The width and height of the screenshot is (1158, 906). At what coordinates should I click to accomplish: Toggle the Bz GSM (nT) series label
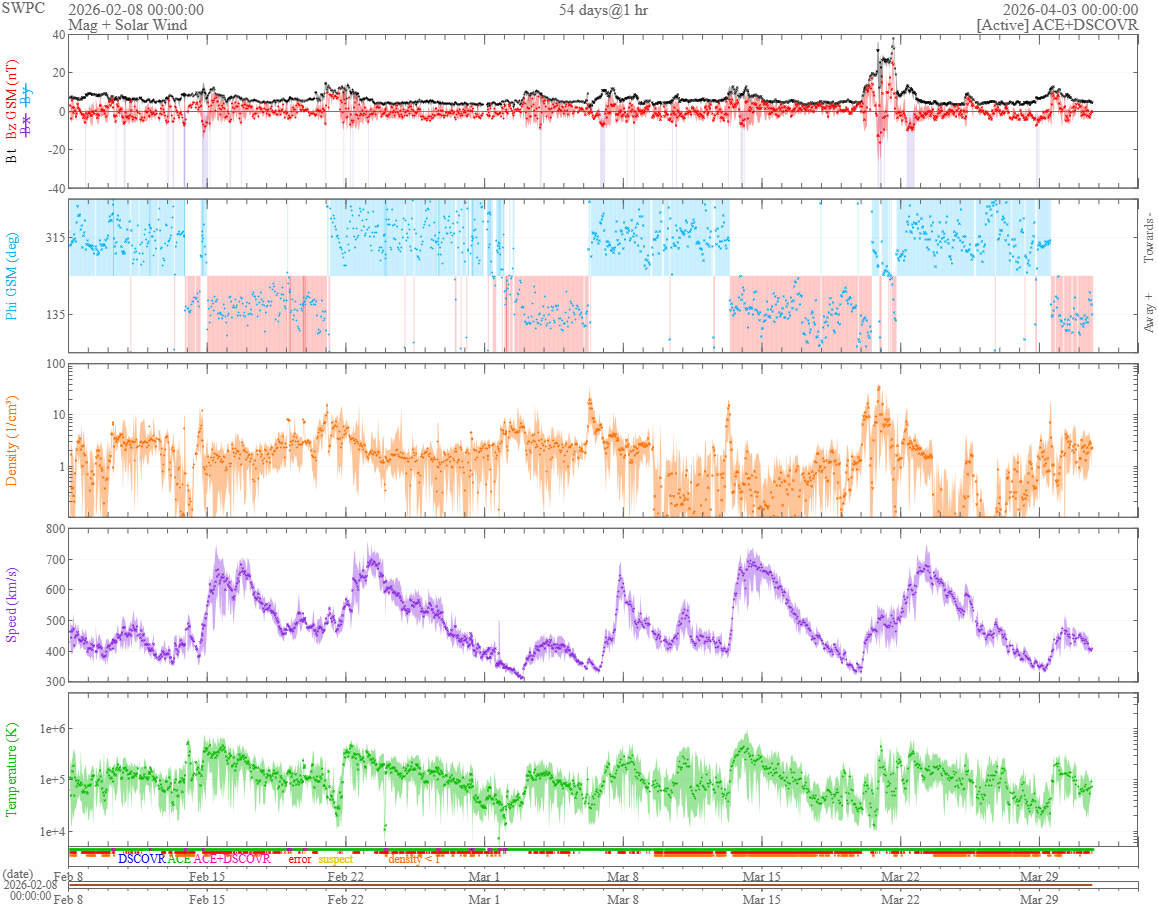[x=11, y=100]
